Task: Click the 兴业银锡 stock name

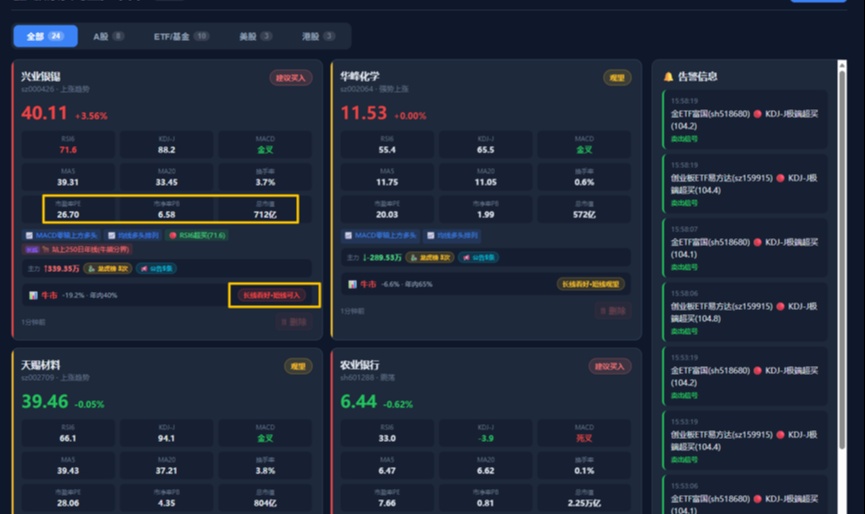Action: point(41,76)
